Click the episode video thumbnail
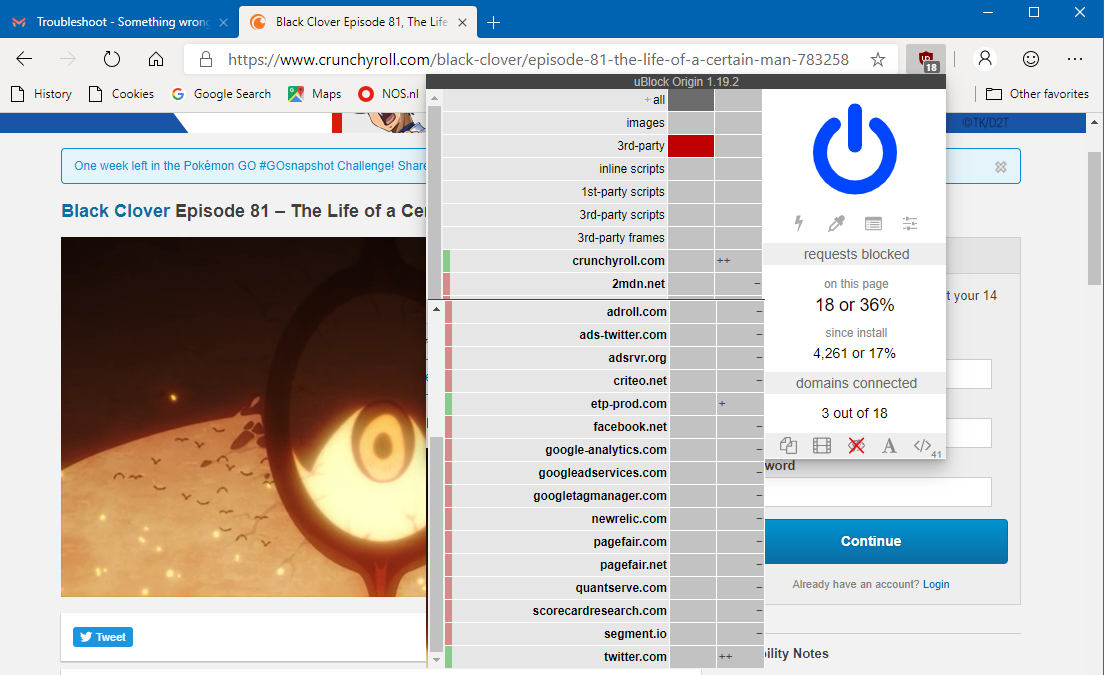This screenshot has height=675, width=1104. (x=244, y=417)
